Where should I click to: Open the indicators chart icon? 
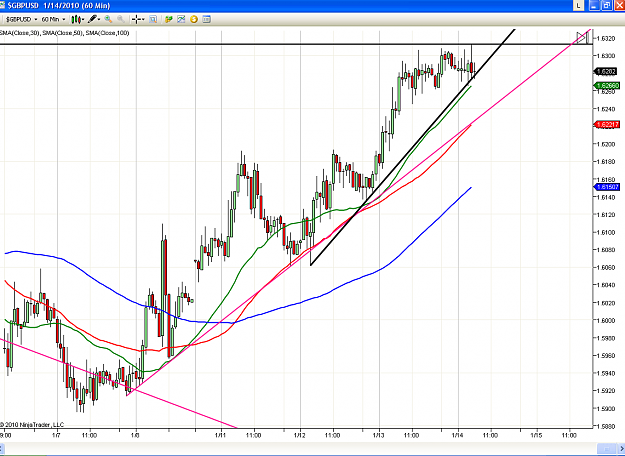181,19
